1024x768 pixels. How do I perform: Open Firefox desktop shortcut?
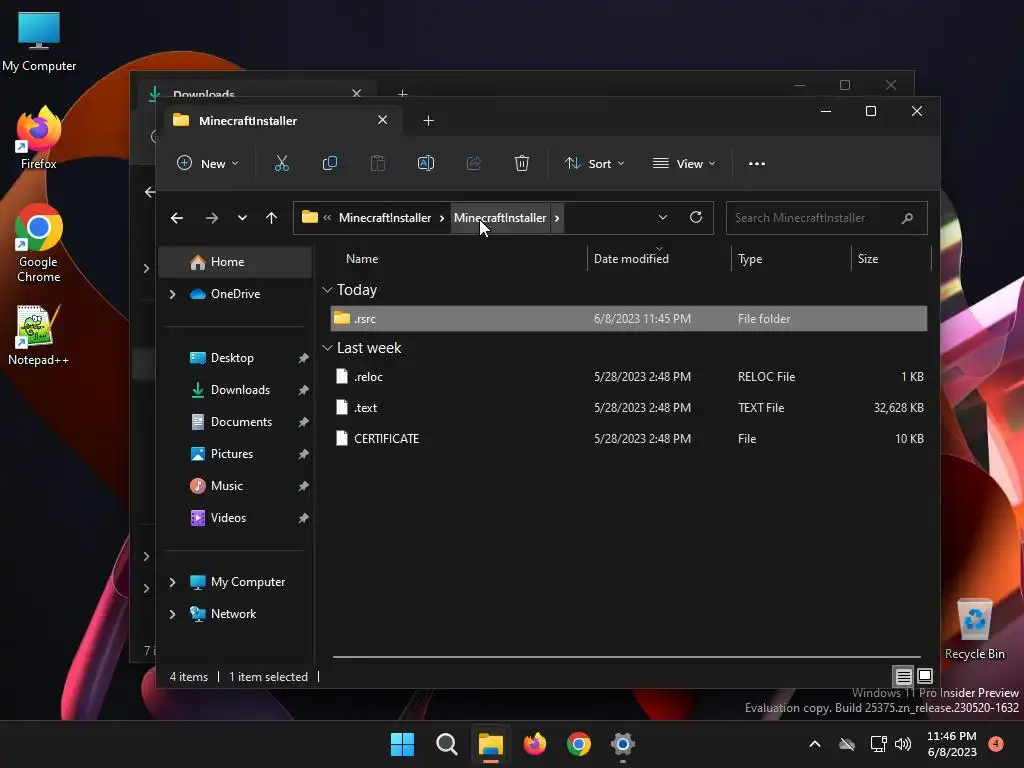pos(39,138)
